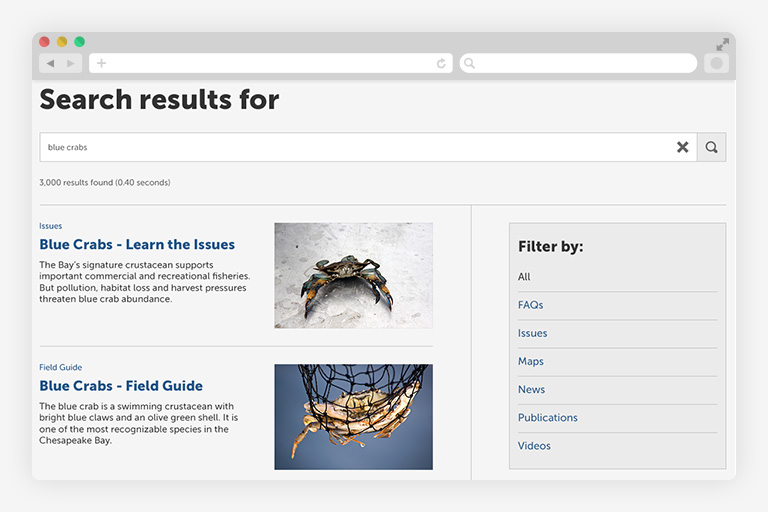
Task: Toggle fullscreen with expand arrows icon
Action: 722,44
